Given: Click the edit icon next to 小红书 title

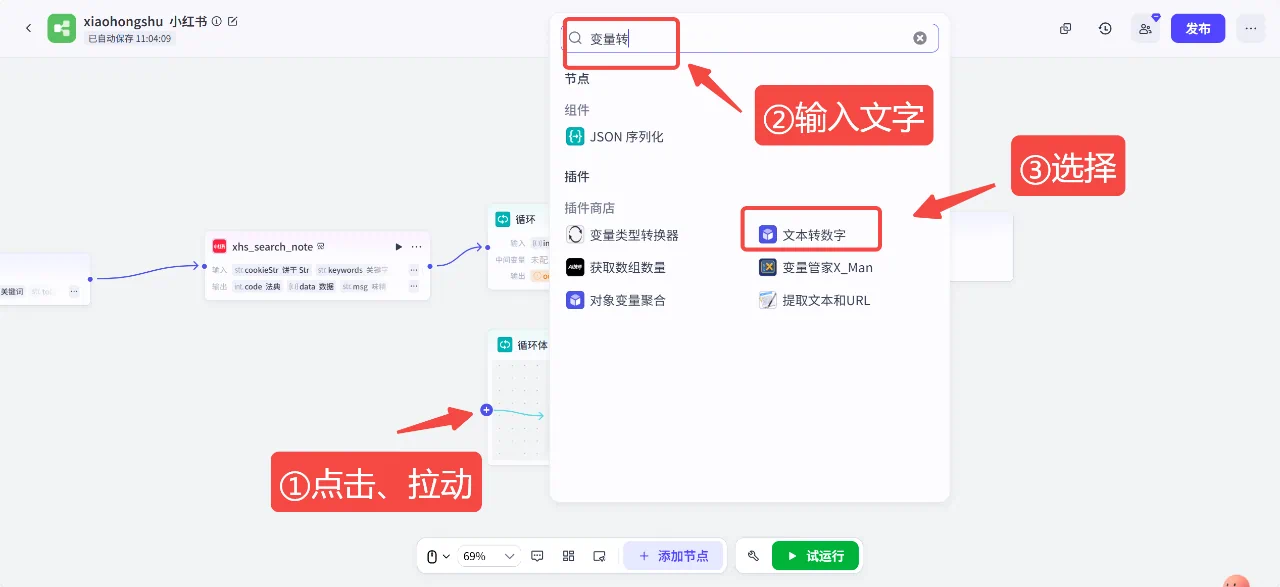Looking at the screenshot, I should 233,21.
